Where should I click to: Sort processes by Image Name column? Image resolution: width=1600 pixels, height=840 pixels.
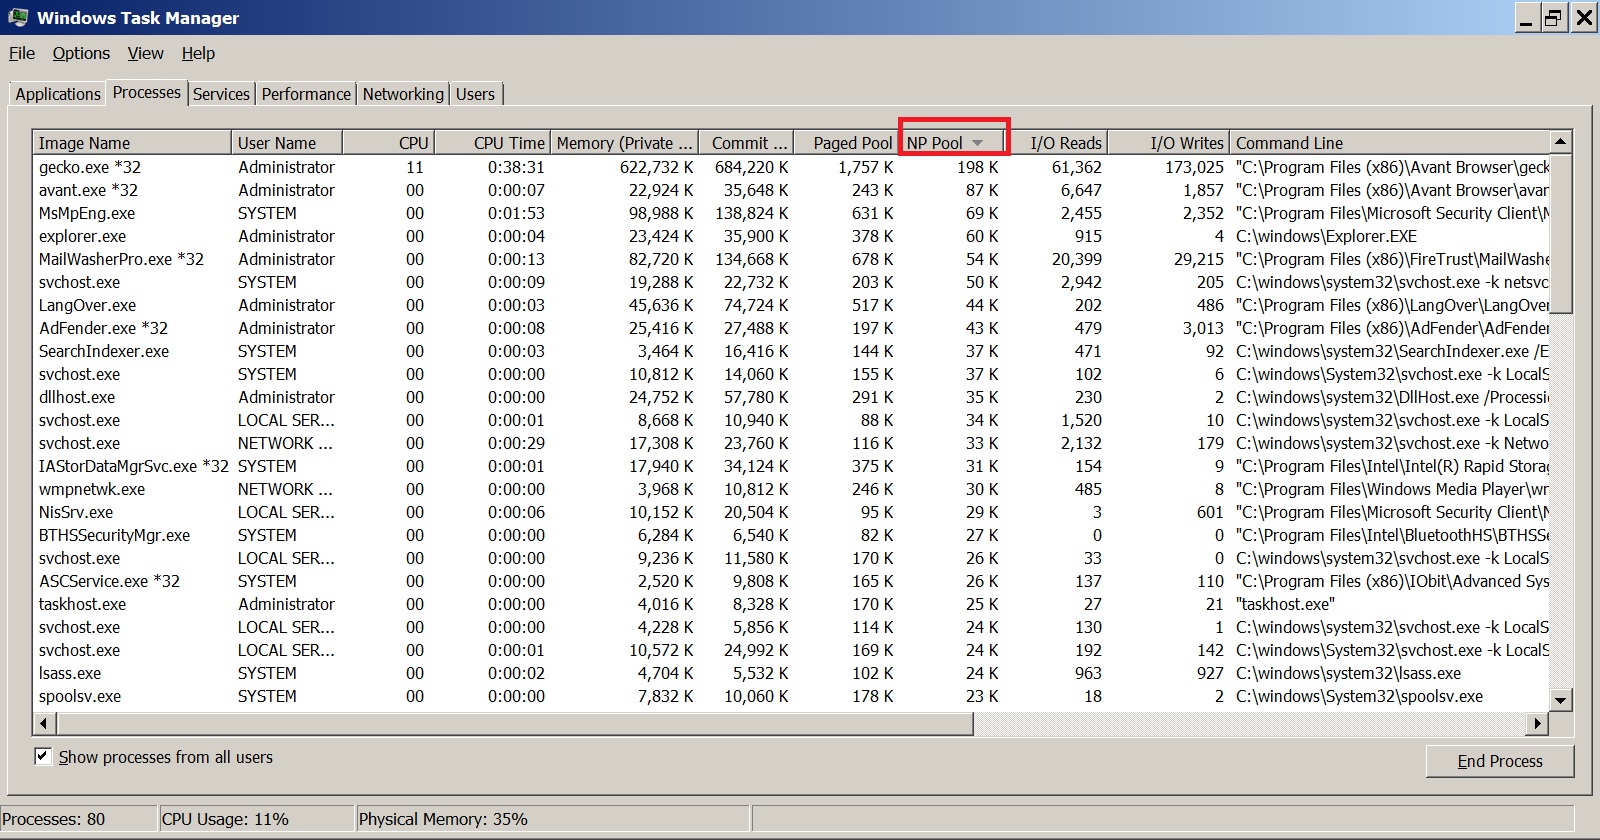tap(132, 143)
